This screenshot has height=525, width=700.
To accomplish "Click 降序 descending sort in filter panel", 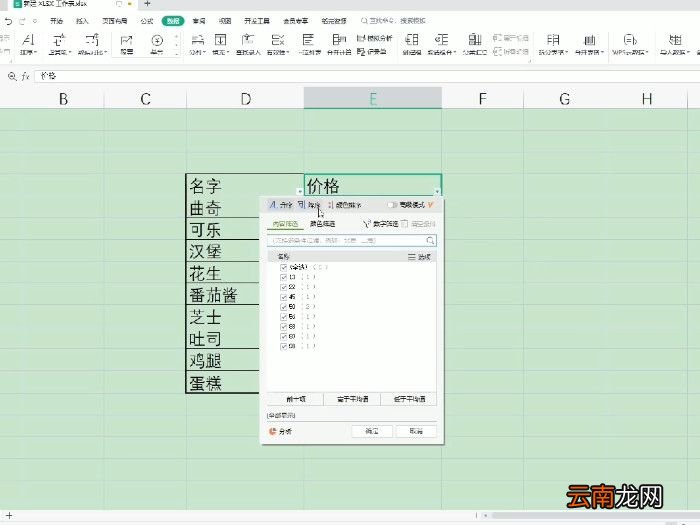I will click(x=309, y=205).
